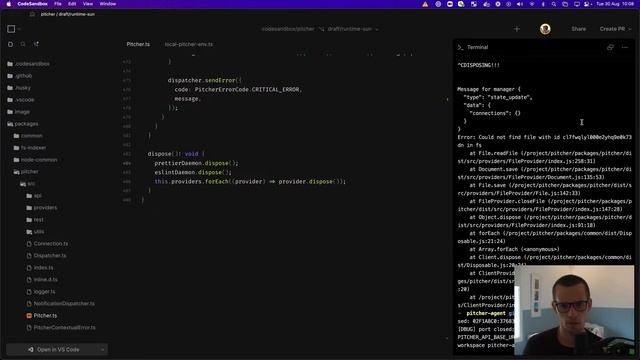Open the CodeSandbox main menu square icon
Screen dimensions: 640x360
(x=11, y=29)
